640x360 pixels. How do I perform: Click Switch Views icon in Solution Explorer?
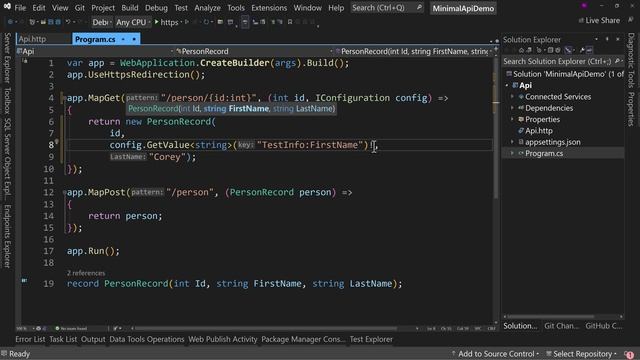(529, 50)
